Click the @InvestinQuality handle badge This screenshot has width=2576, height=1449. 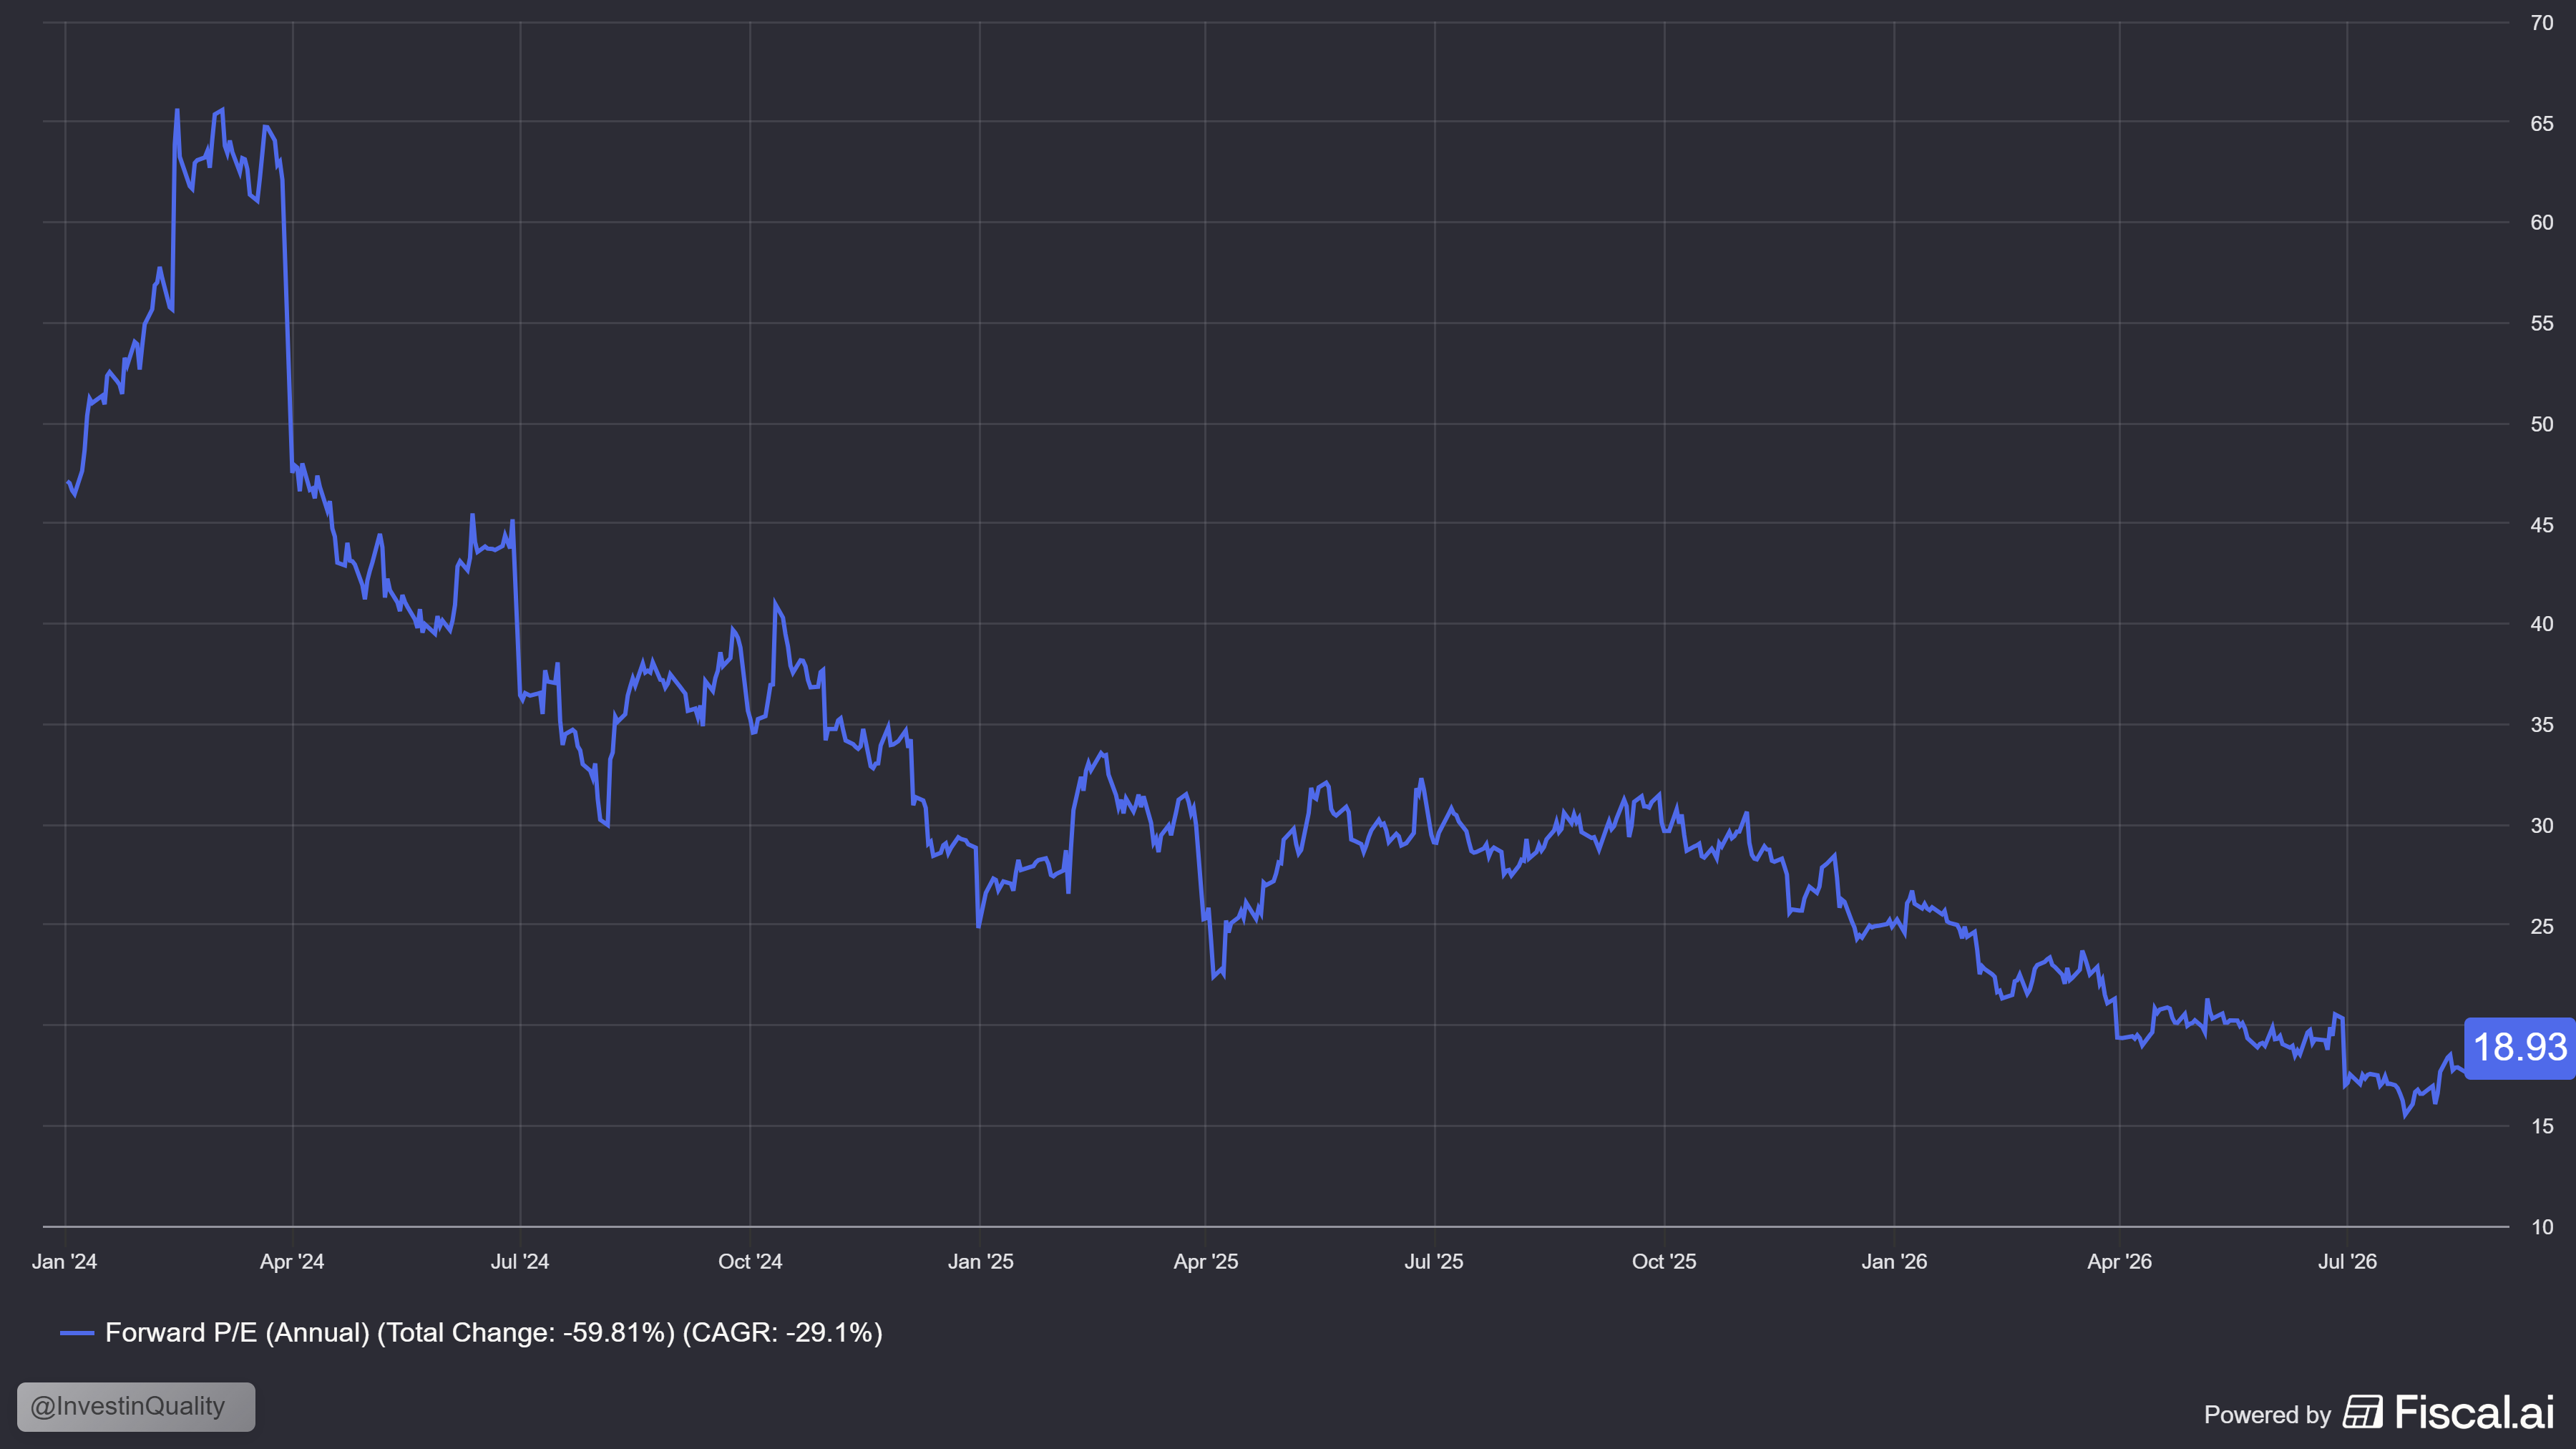coord(136,1406)
